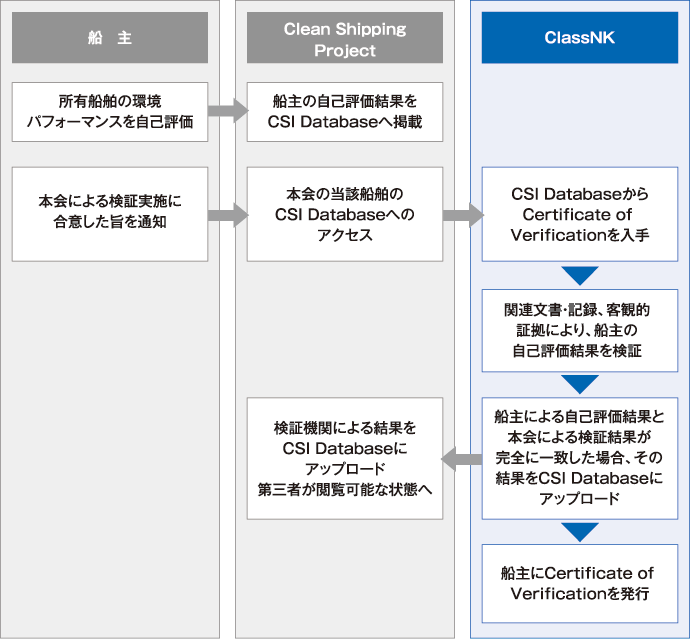Image resolution: width=690 pixels, height=639 pixels.
Task: Select the 関連文書・記録、客観的証拠により box
Action: click(580, 331)
